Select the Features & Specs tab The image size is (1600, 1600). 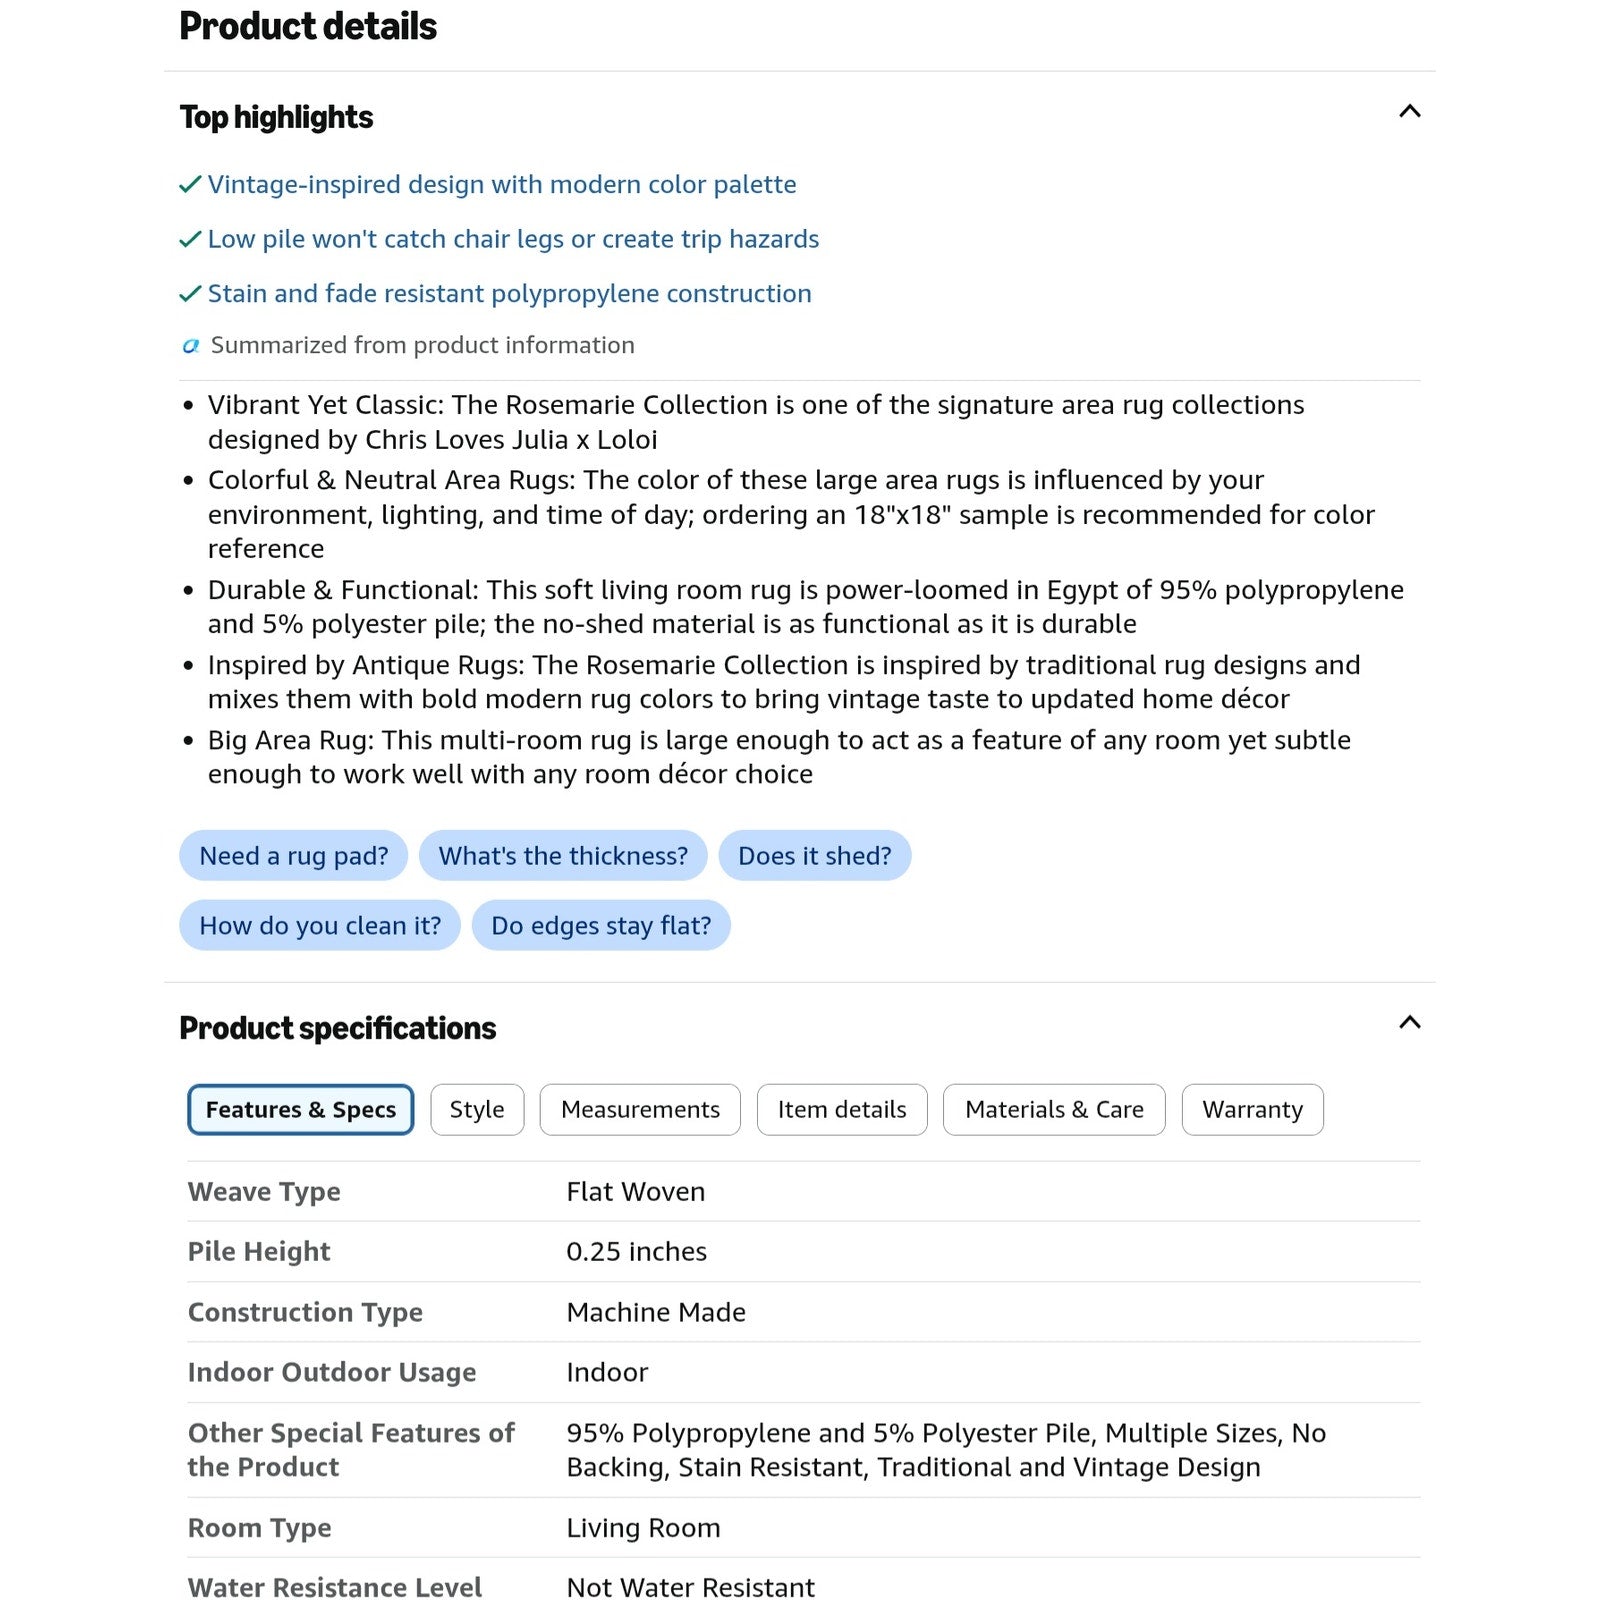coord(301,1110)
